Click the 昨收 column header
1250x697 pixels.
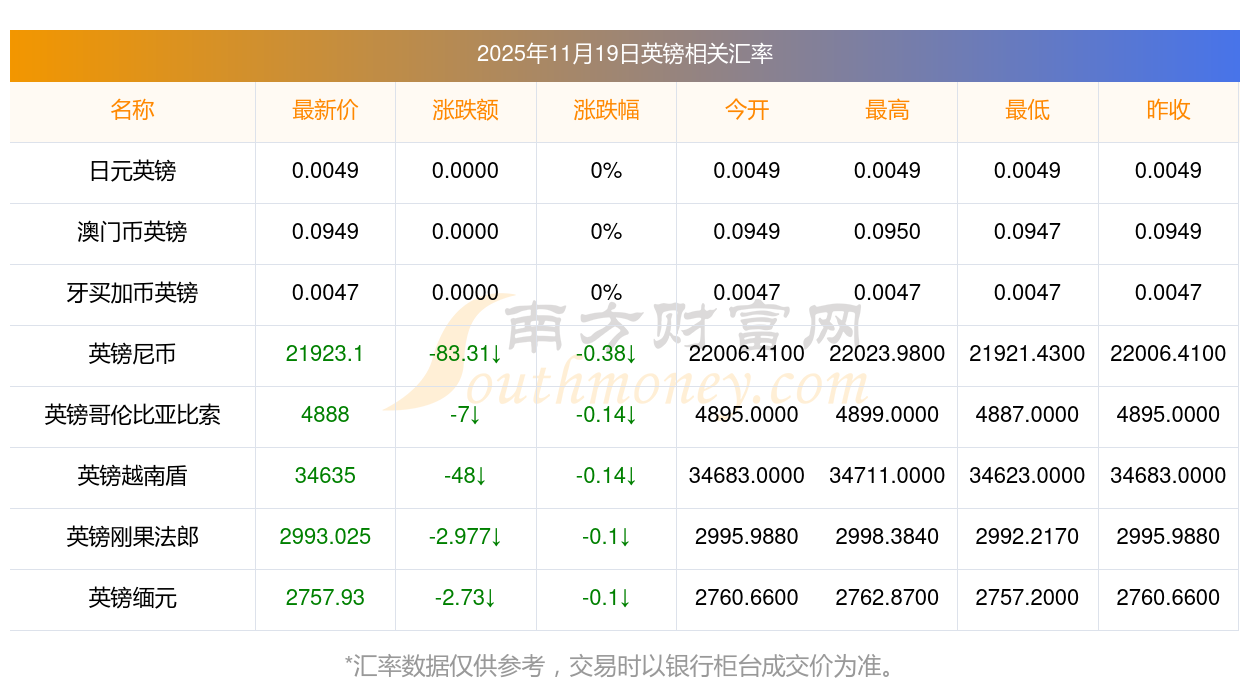click(1168, 110)
